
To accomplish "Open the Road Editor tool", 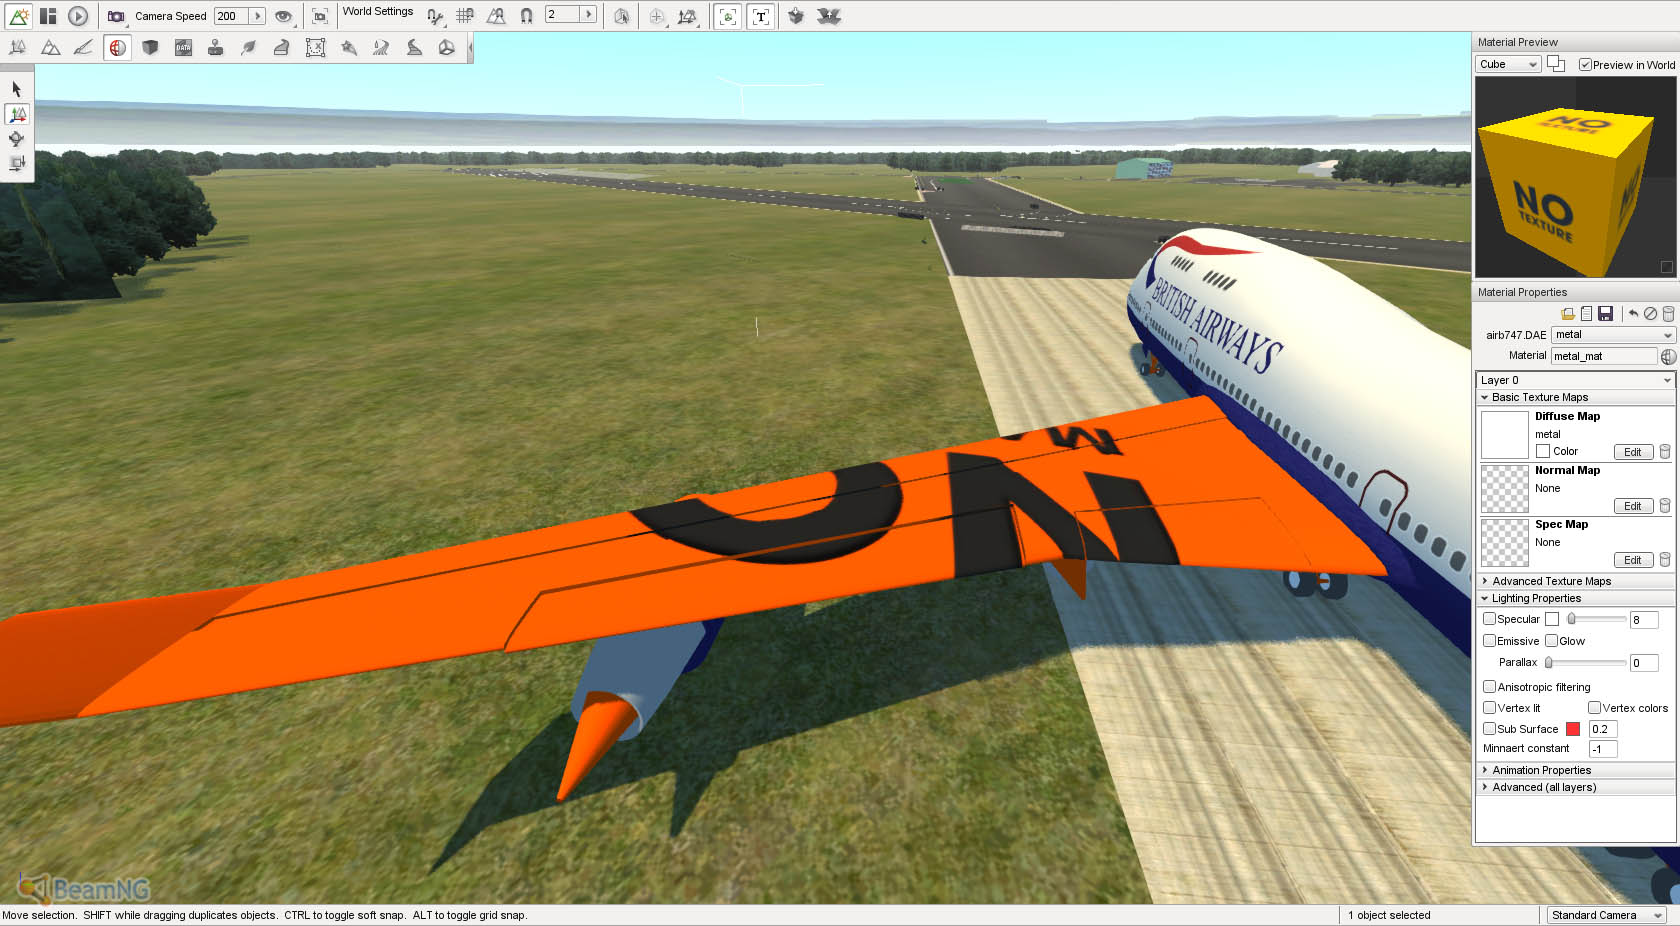I will (414, 47).
